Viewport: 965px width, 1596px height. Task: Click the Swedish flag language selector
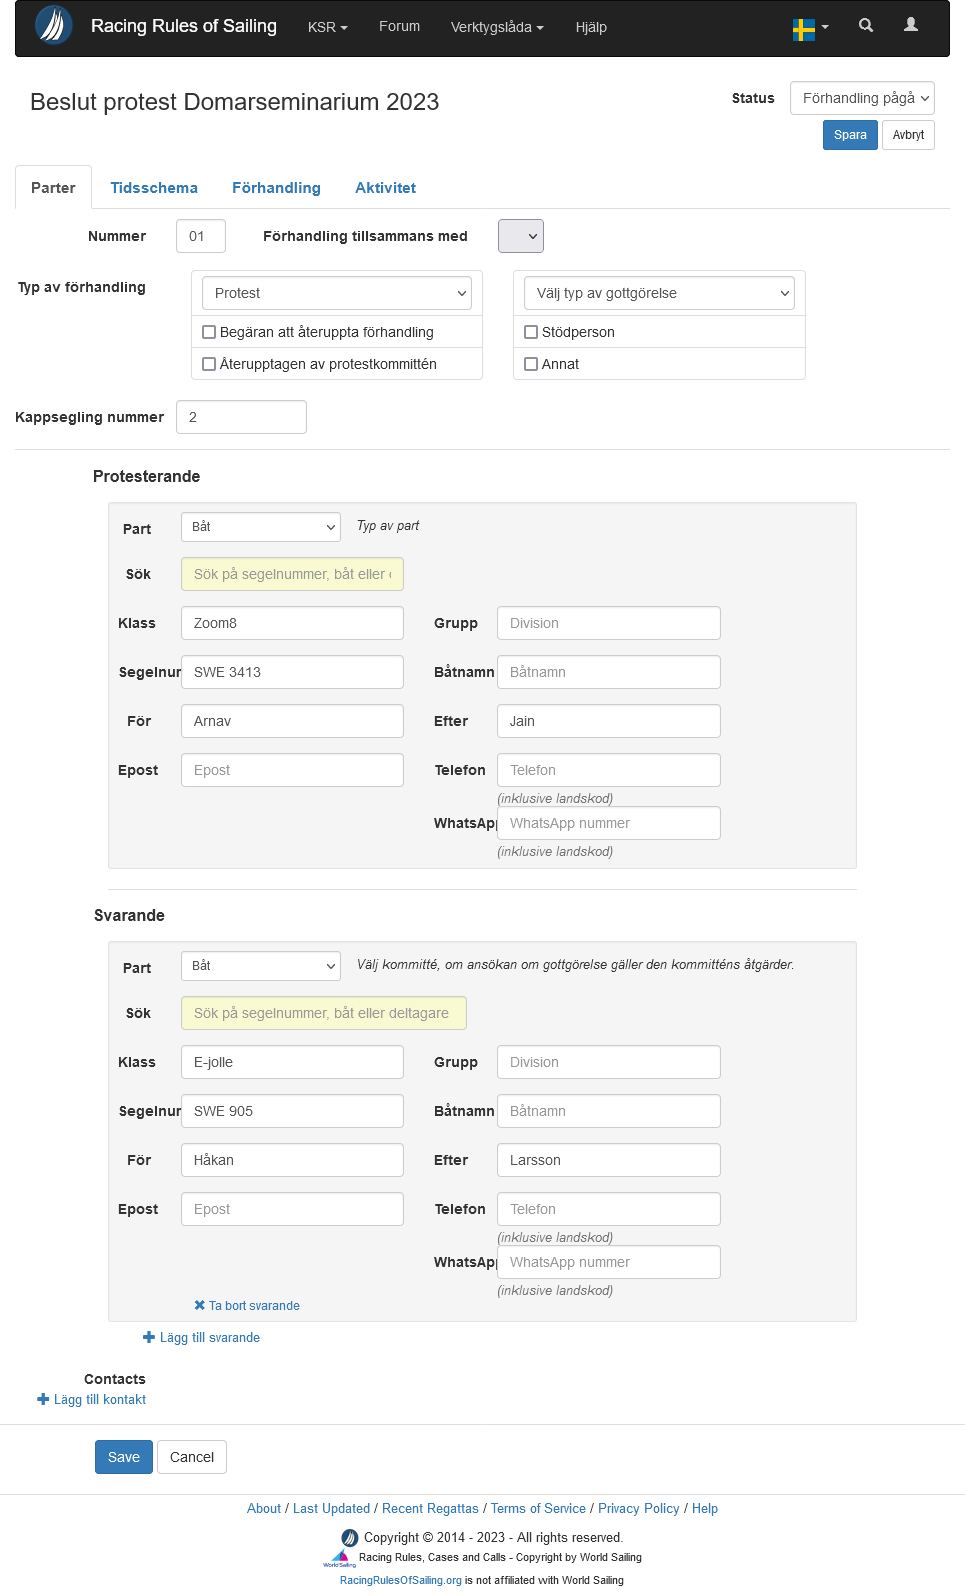click(x=810, y=28)
